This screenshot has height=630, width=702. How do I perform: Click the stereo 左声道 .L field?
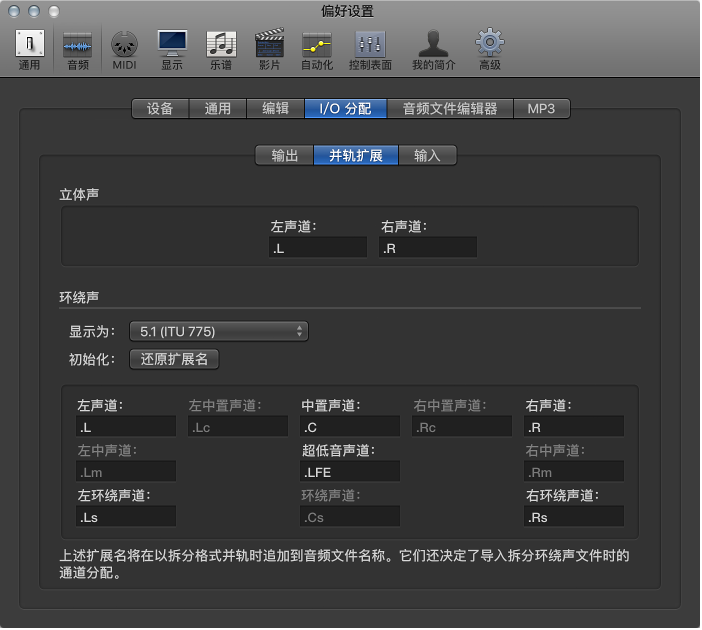(x=318, y=248)
